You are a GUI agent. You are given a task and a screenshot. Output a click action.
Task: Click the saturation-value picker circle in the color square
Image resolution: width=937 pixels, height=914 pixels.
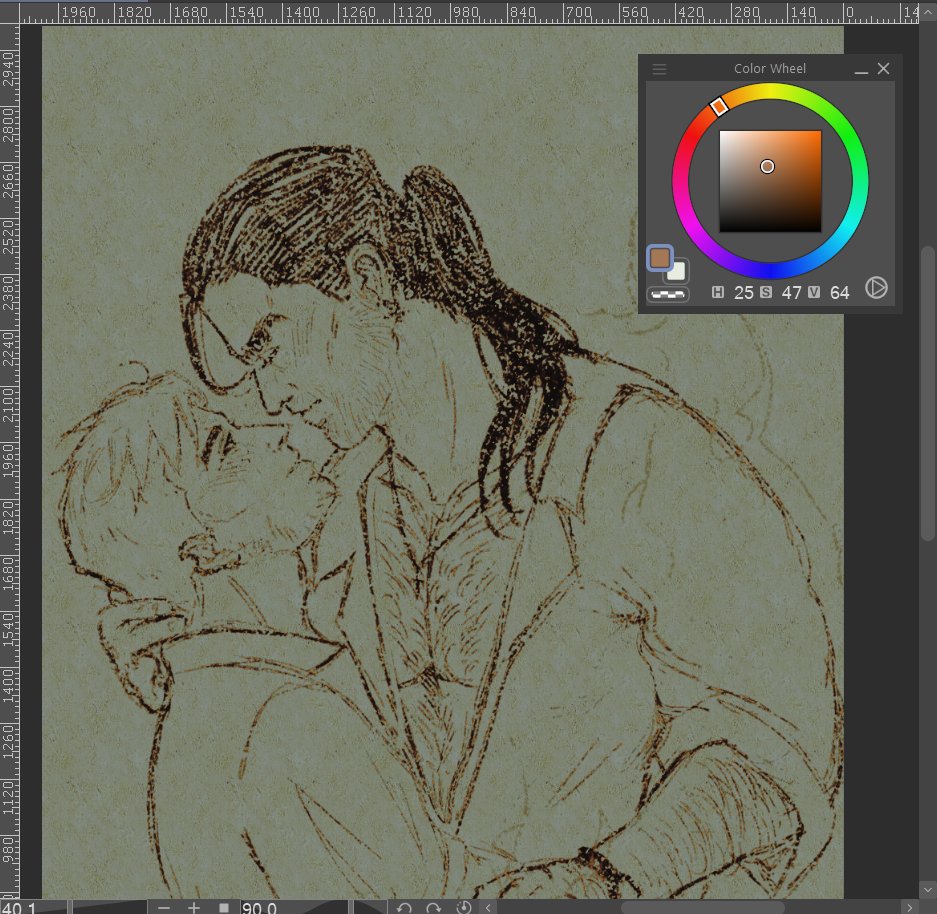[x=767, y=167]
